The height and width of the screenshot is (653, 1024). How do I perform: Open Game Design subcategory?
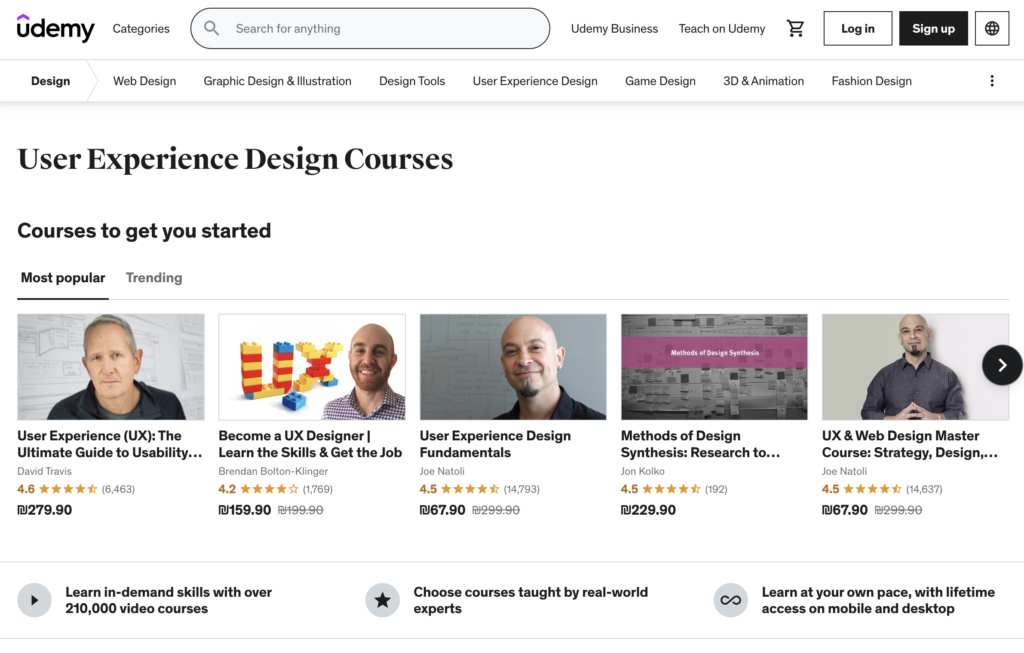click(660, 81)
